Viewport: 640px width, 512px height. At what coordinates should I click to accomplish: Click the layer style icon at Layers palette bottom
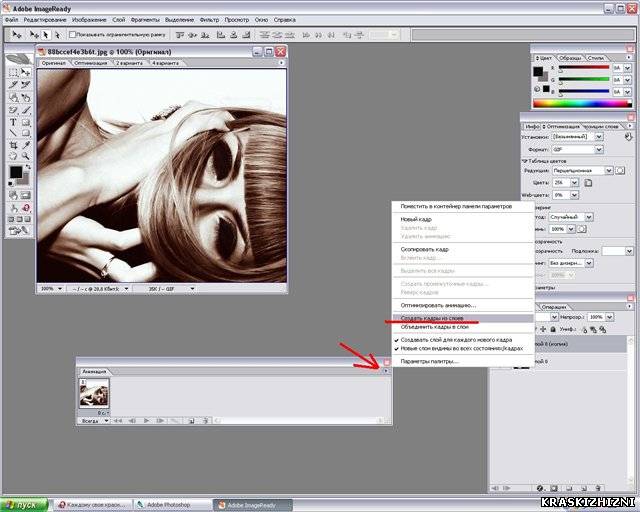click(540, 488)
